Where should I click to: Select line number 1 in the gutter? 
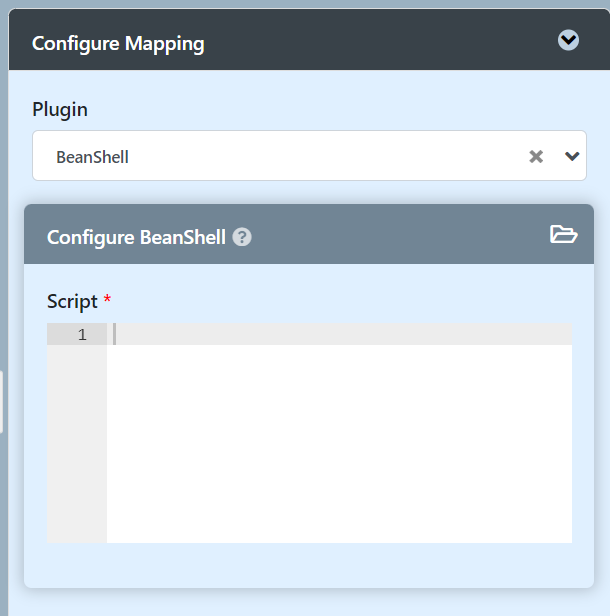pos(82,335)
